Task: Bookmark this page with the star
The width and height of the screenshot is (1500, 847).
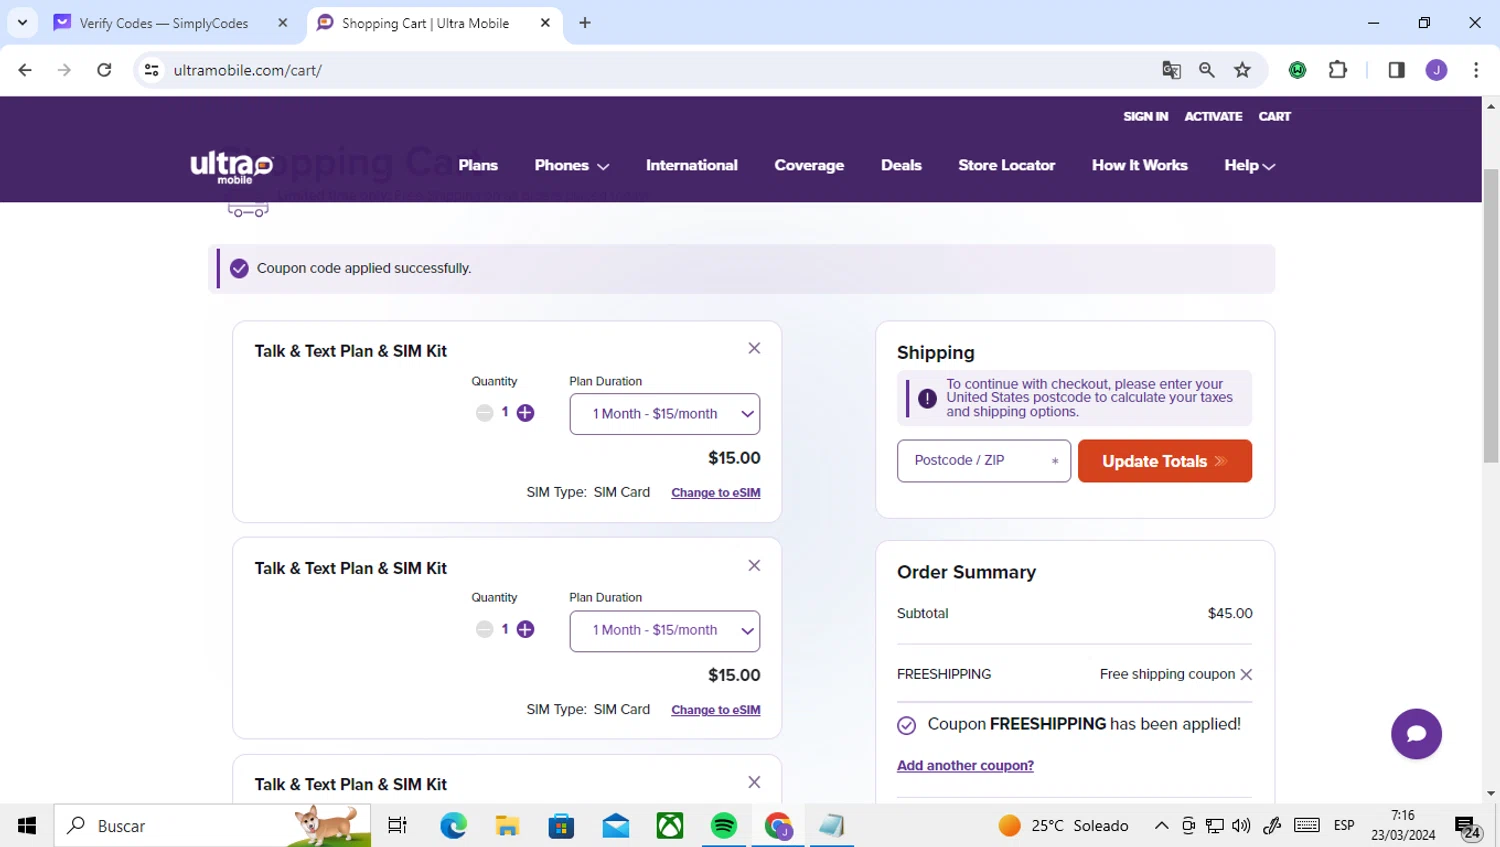Action: (1242, 70)
